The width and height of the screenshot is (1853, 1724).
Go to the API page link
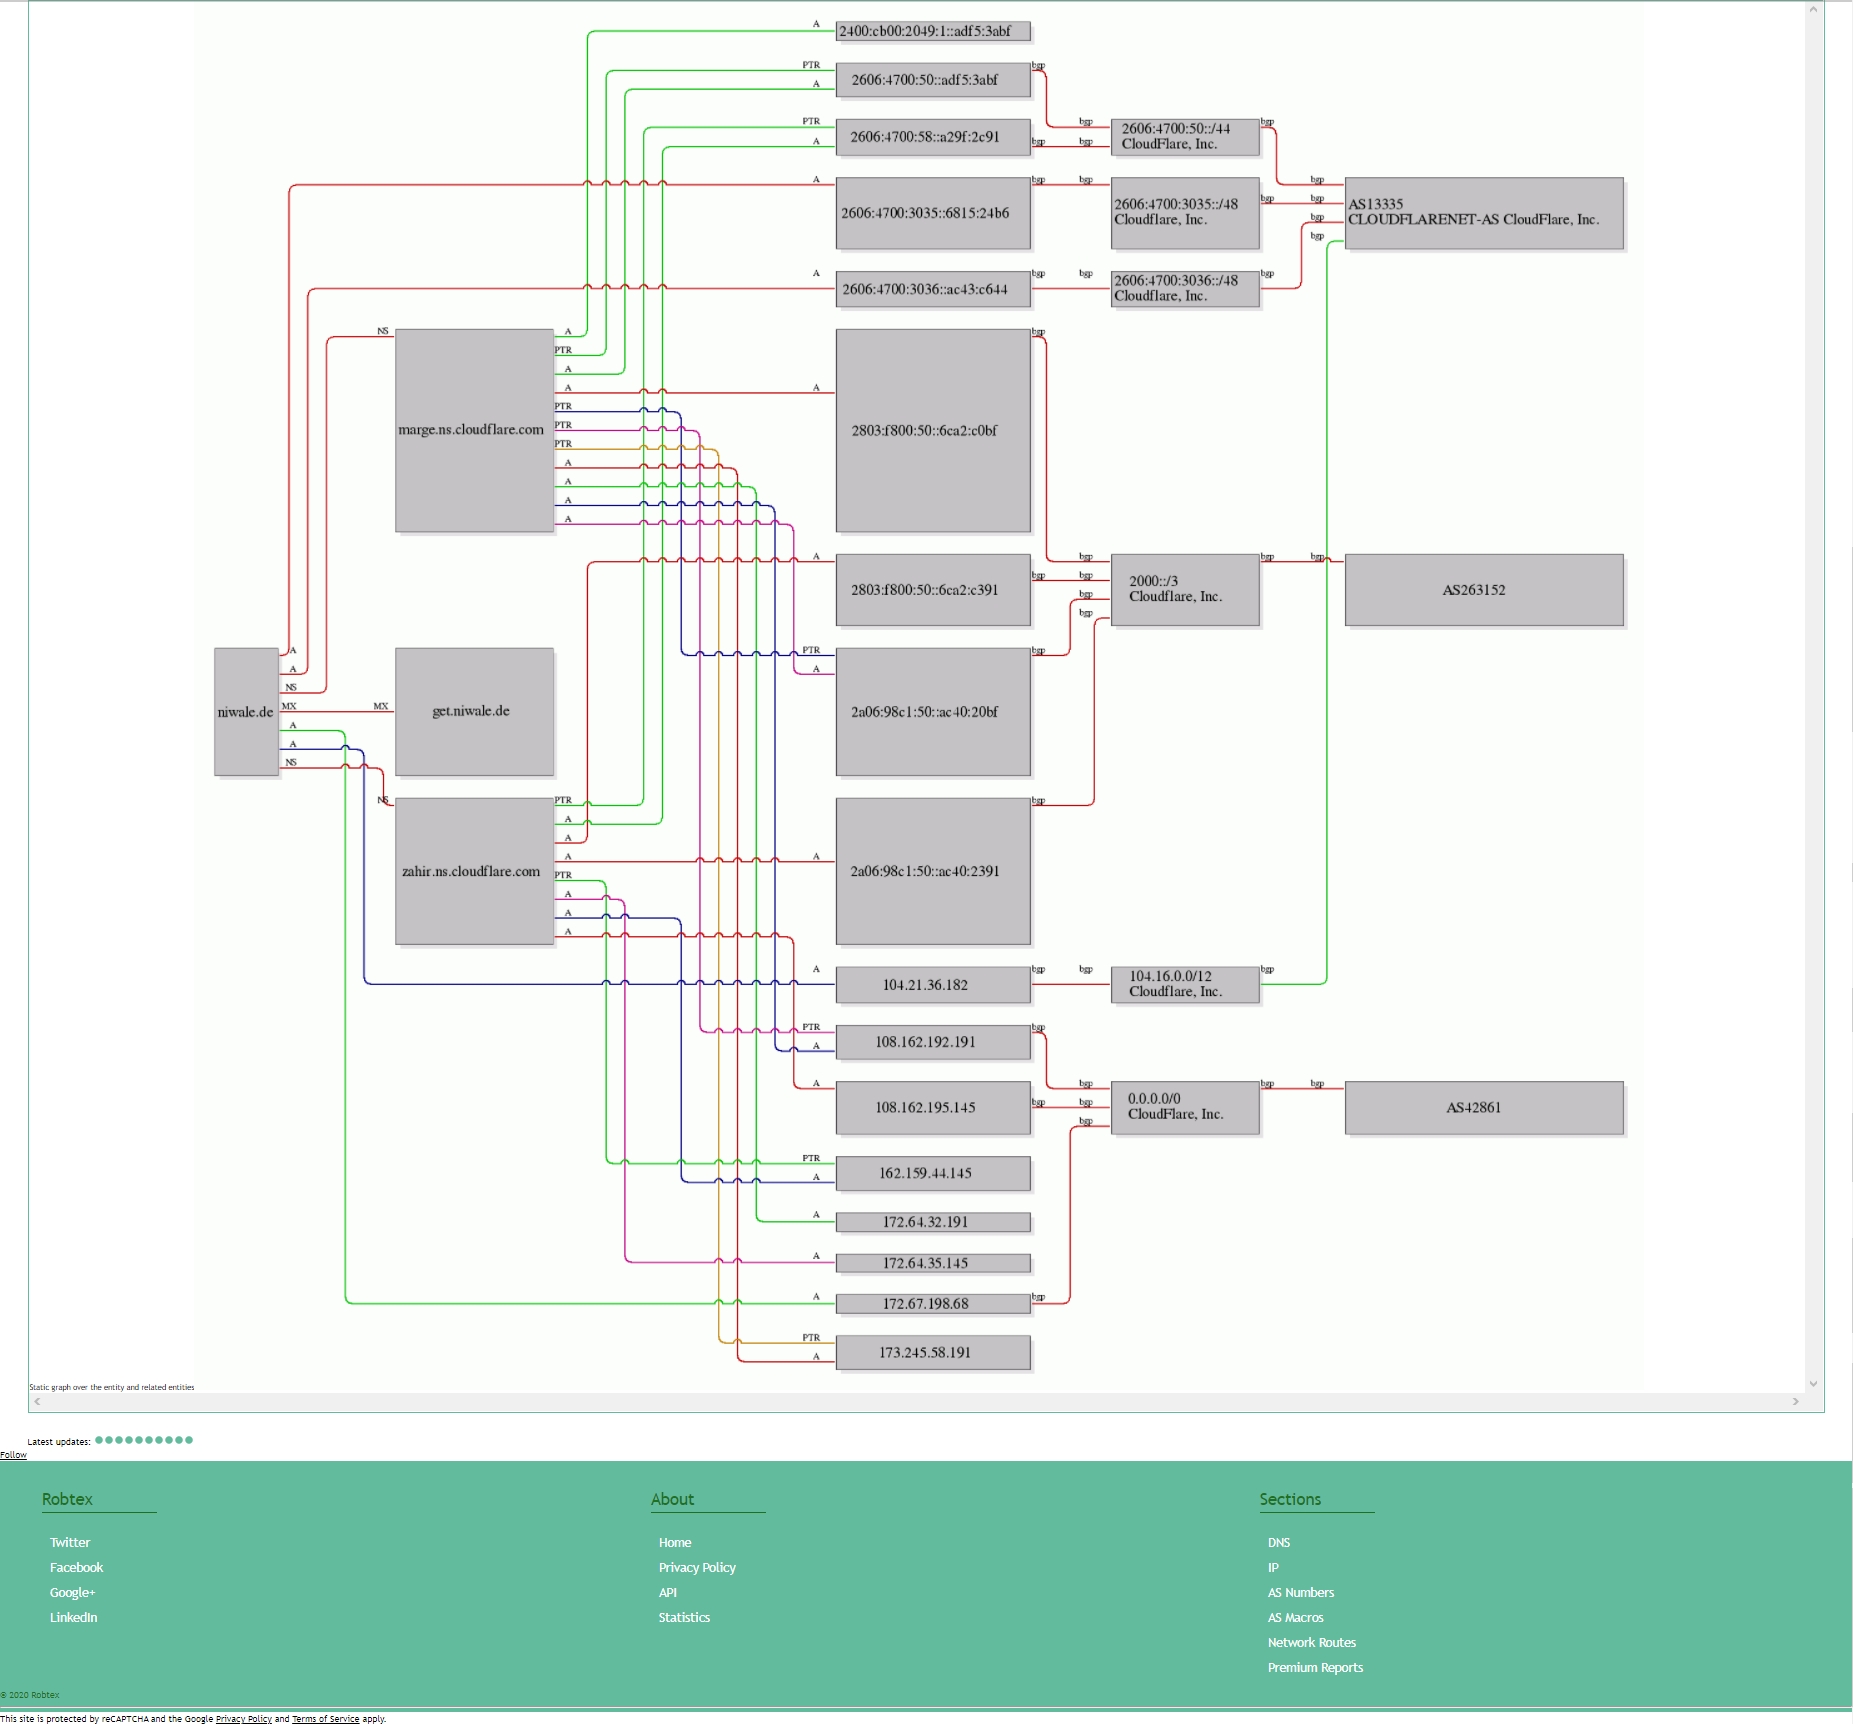(668, 1593)
